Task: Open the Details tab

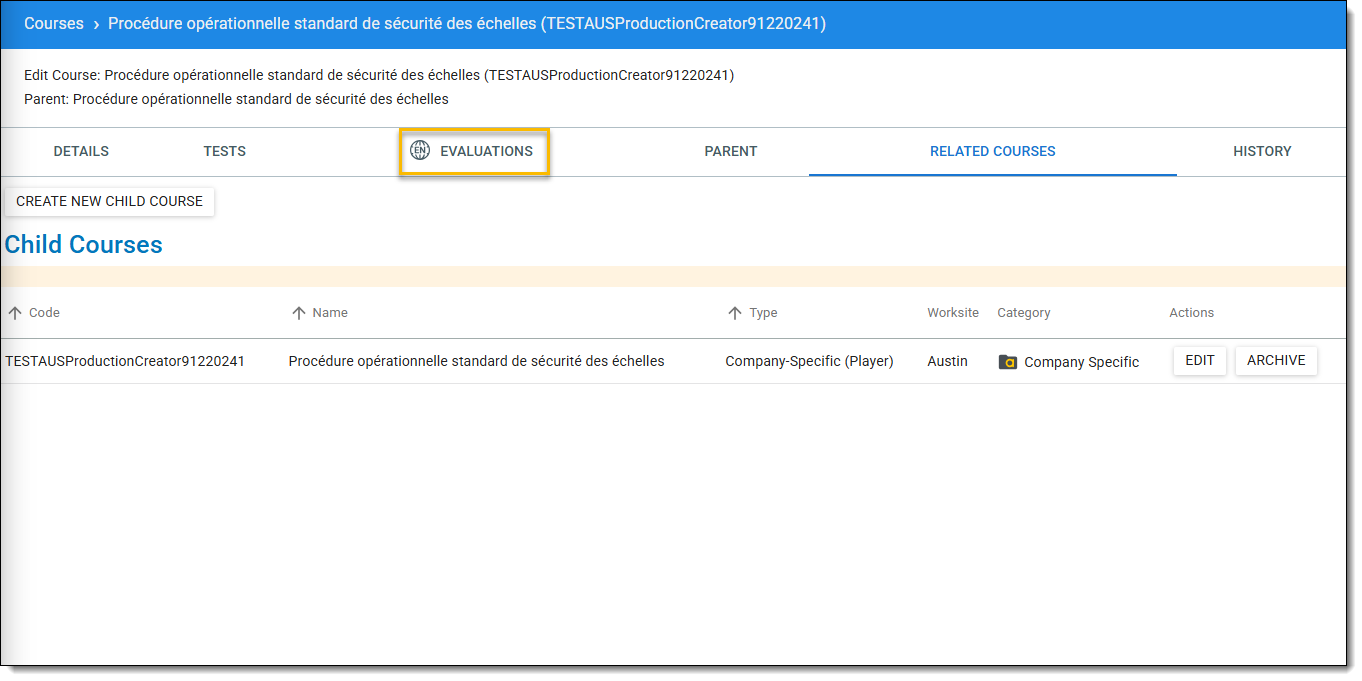Action: point(81,152)
